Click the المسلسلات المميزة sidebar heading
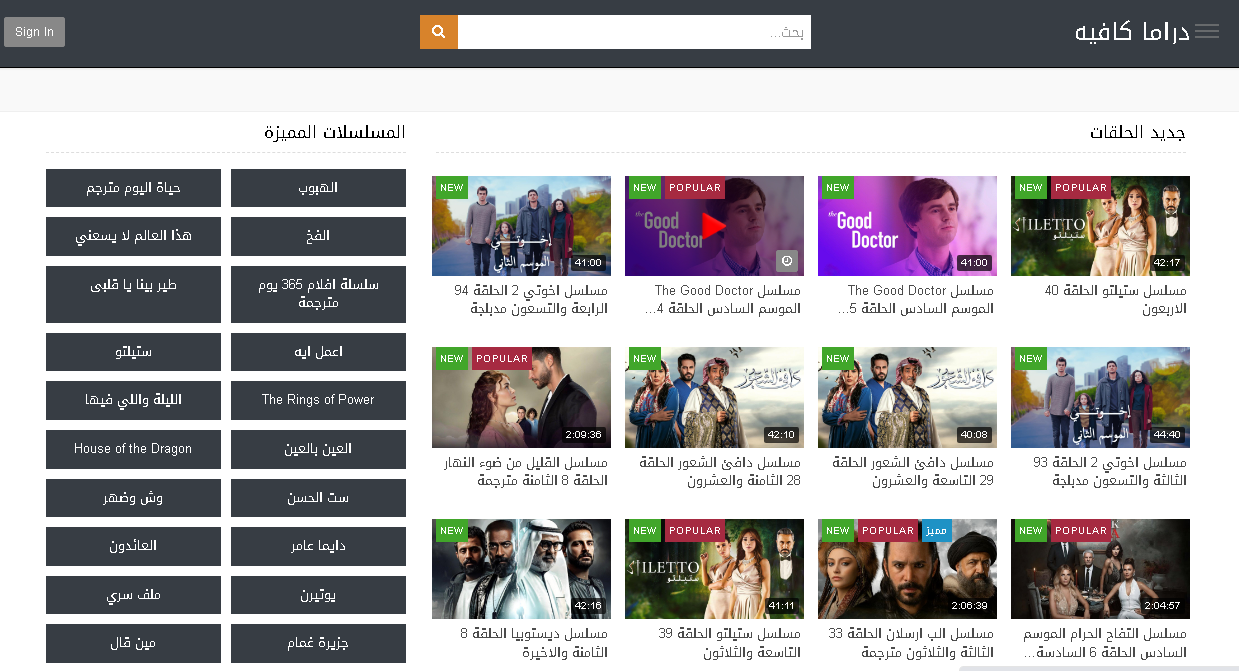Viewport: 1239px width, 671px height. [335, 132]
